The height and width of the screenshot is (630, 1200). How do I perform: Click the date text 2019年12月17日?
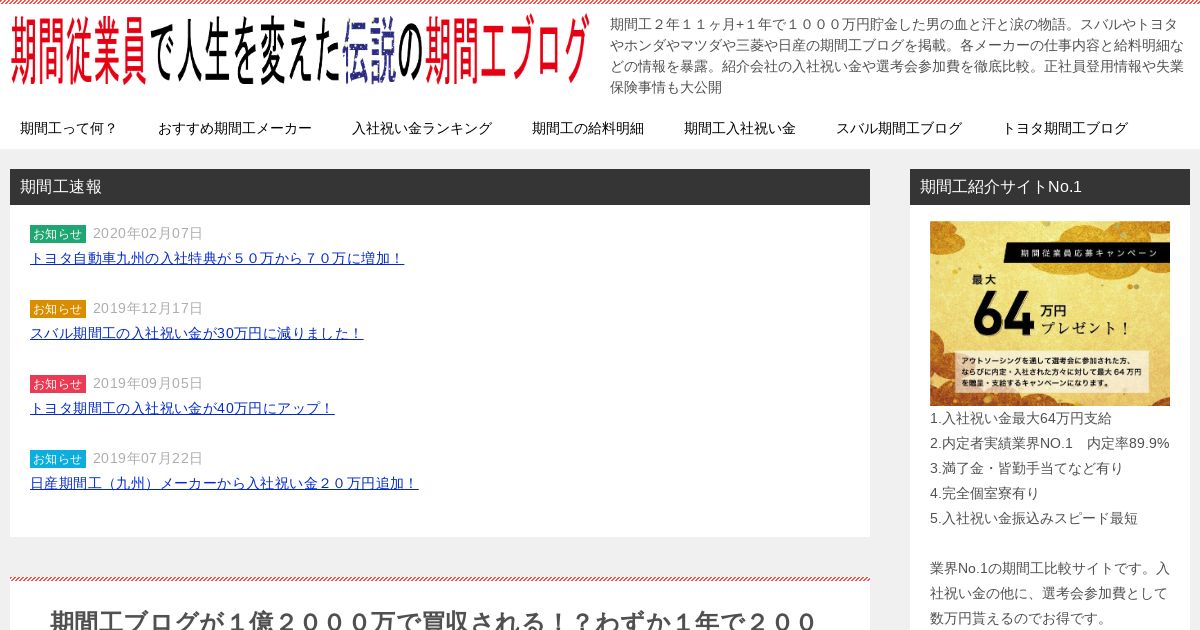tap(148, 308)
